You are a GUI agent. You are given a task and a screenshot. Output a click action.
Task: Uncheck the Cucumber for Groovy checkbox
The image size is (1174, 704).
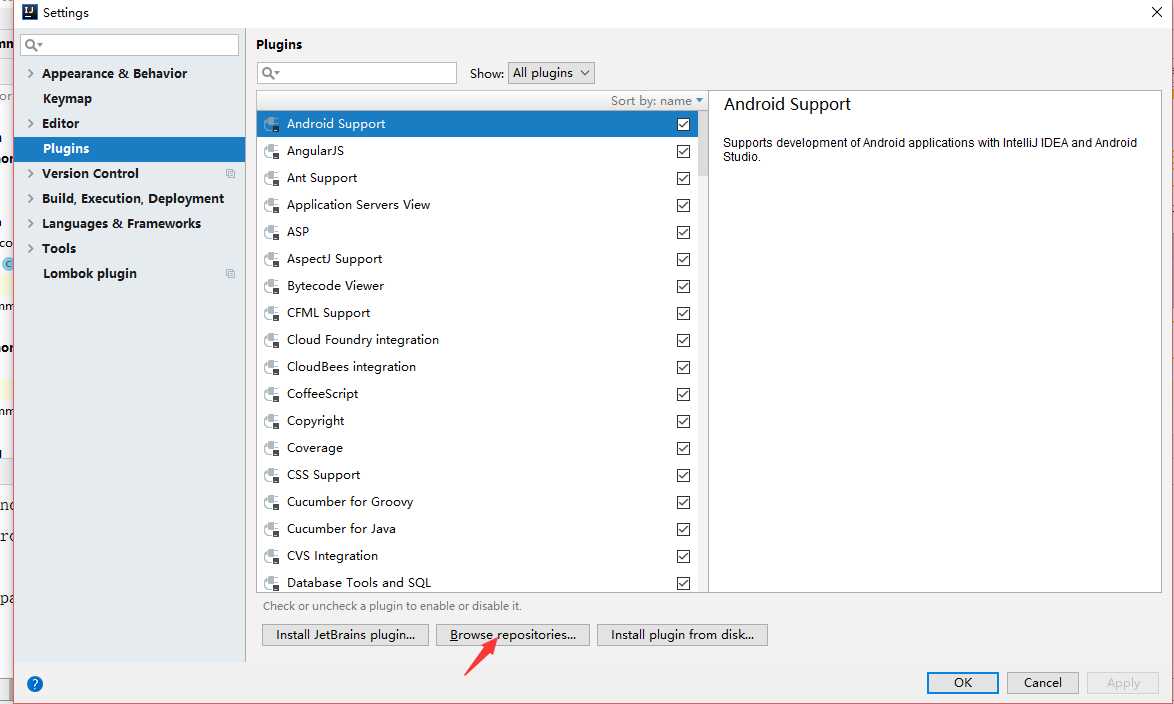(x=684, y=502)
